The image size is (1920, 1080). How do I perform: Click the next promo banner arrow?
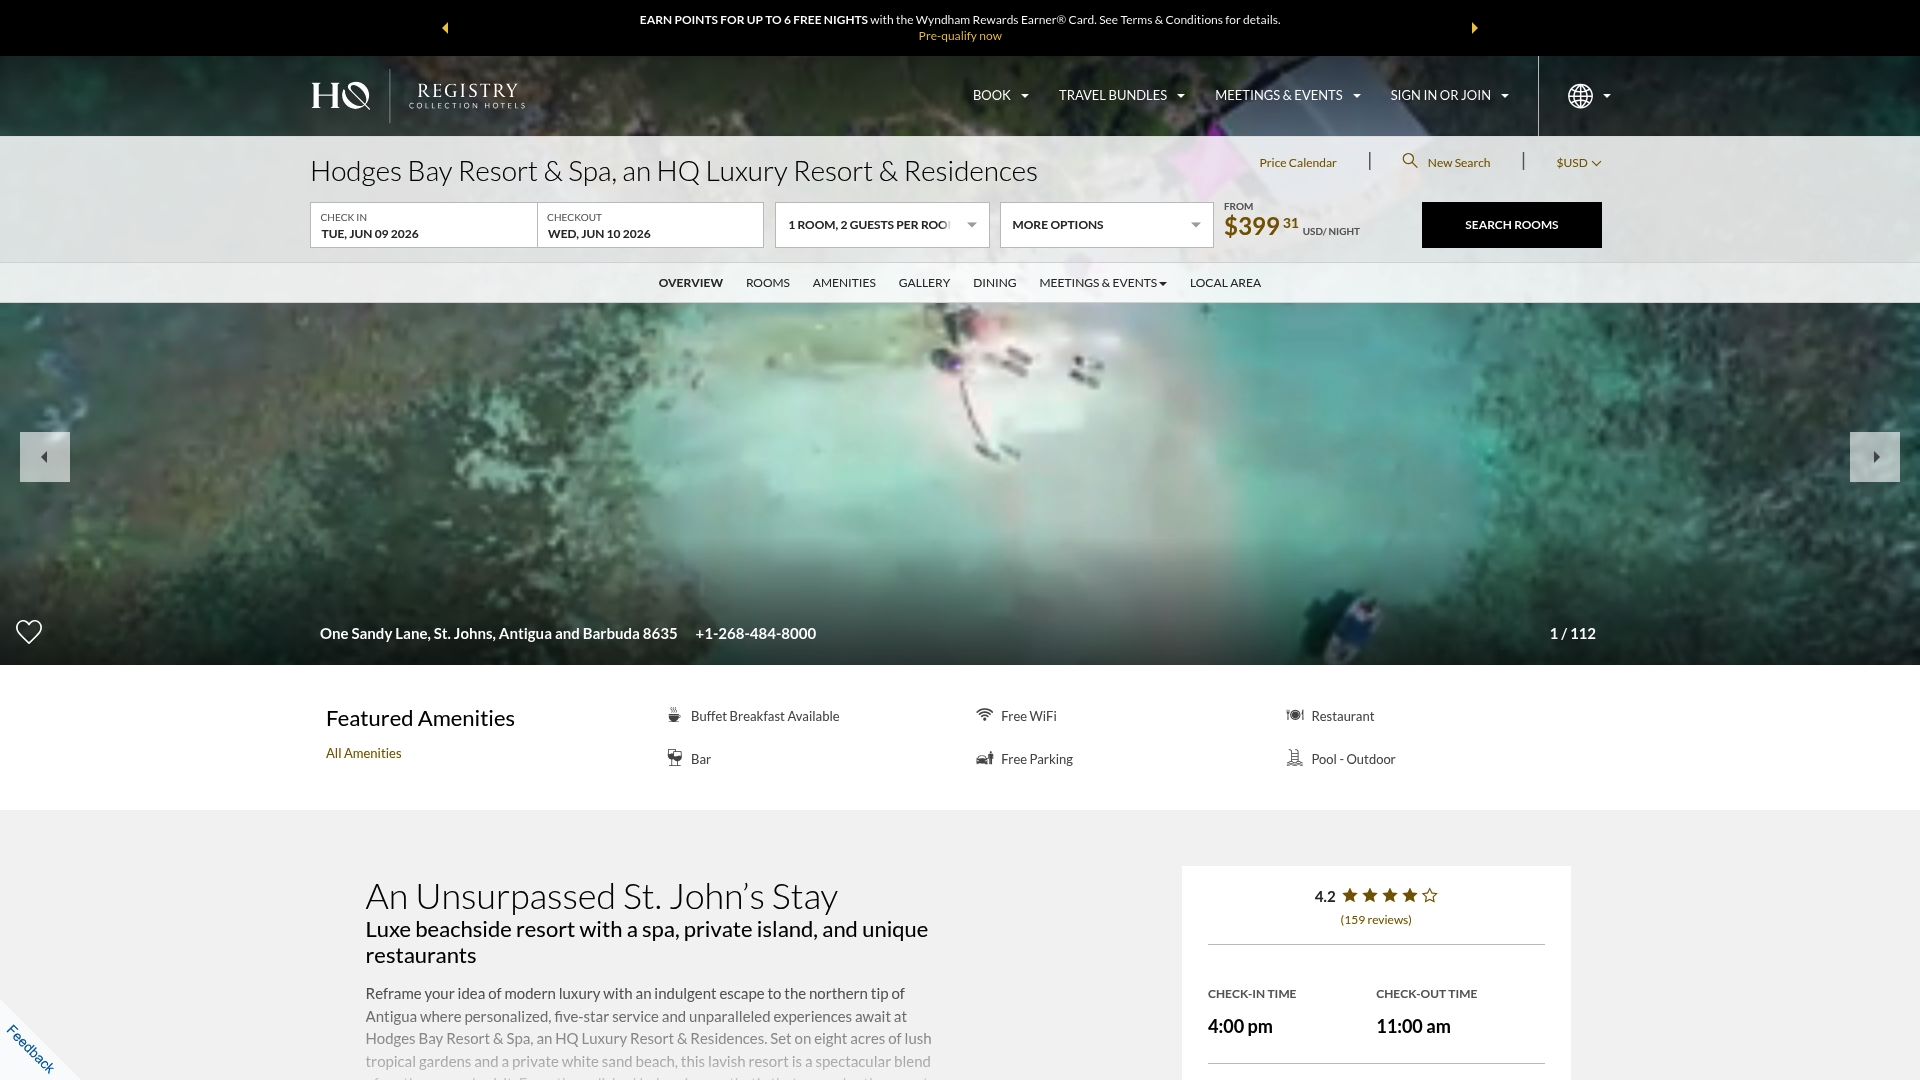[1474, 28]
